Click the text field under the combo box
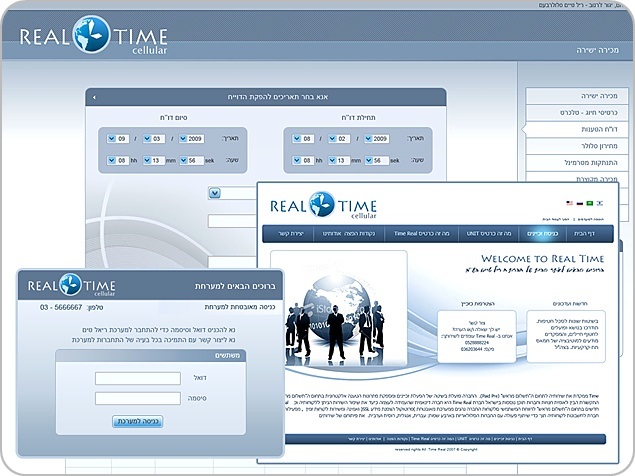The height and width of the screenshot is (476, 635). point(232,221)
